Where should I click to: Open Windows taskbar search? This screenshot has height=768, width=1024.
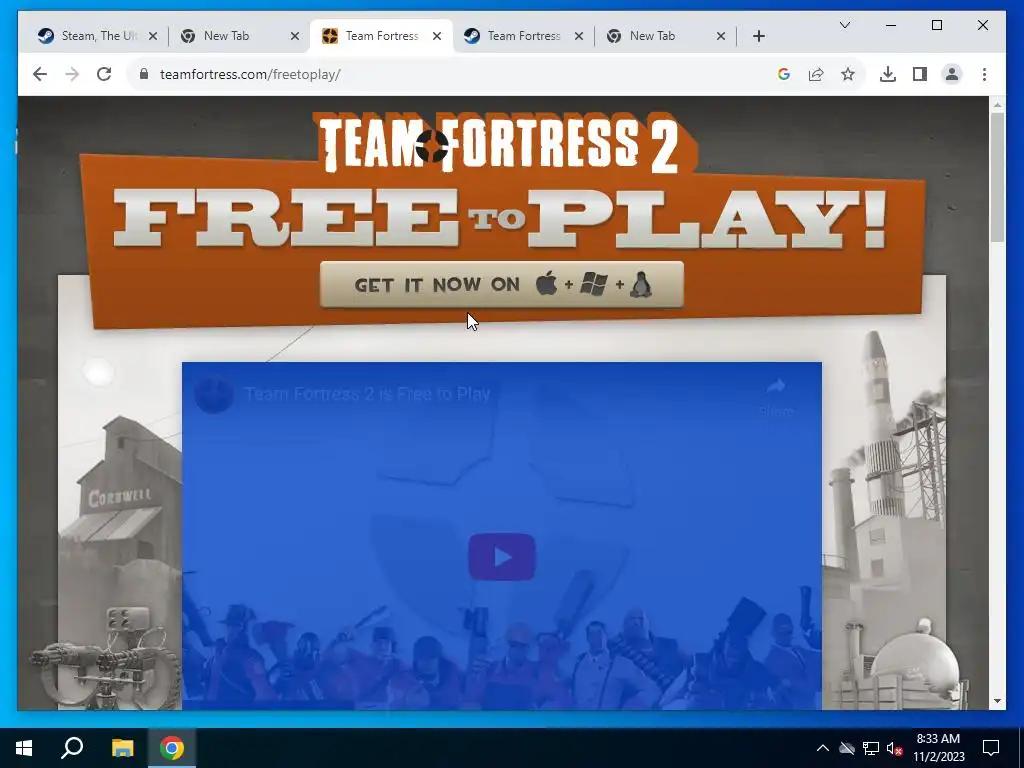pyautogui.click(x=72, y=748)
